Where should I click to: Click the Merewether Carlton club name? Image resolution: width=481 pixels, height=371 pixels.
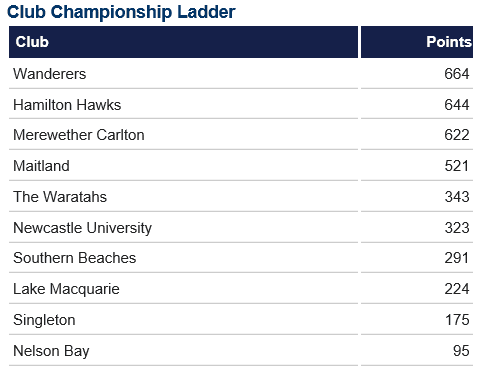point(79,135)
